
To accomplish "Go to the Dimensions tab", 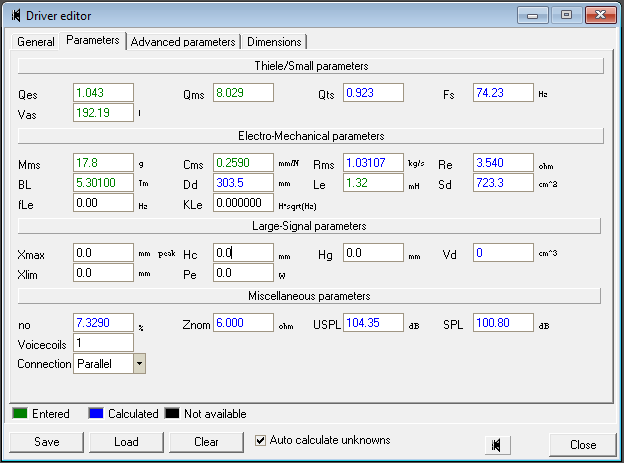I will (x=274, y=42).
